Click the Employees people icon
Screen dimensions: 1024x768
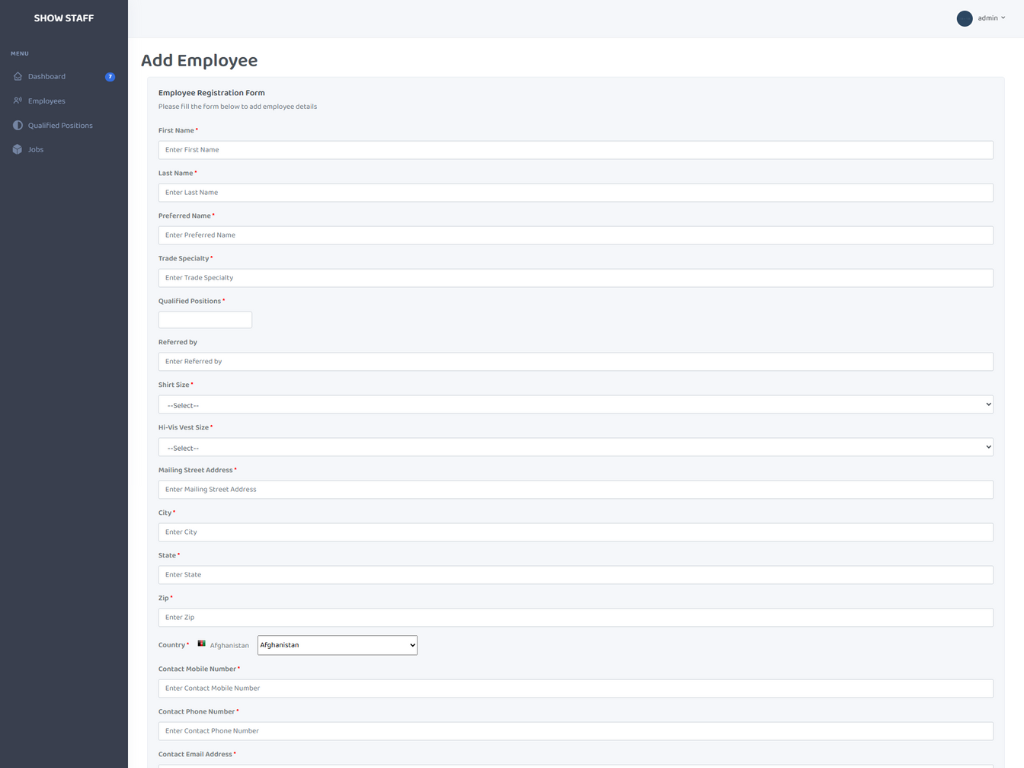(x=18, y=101)
